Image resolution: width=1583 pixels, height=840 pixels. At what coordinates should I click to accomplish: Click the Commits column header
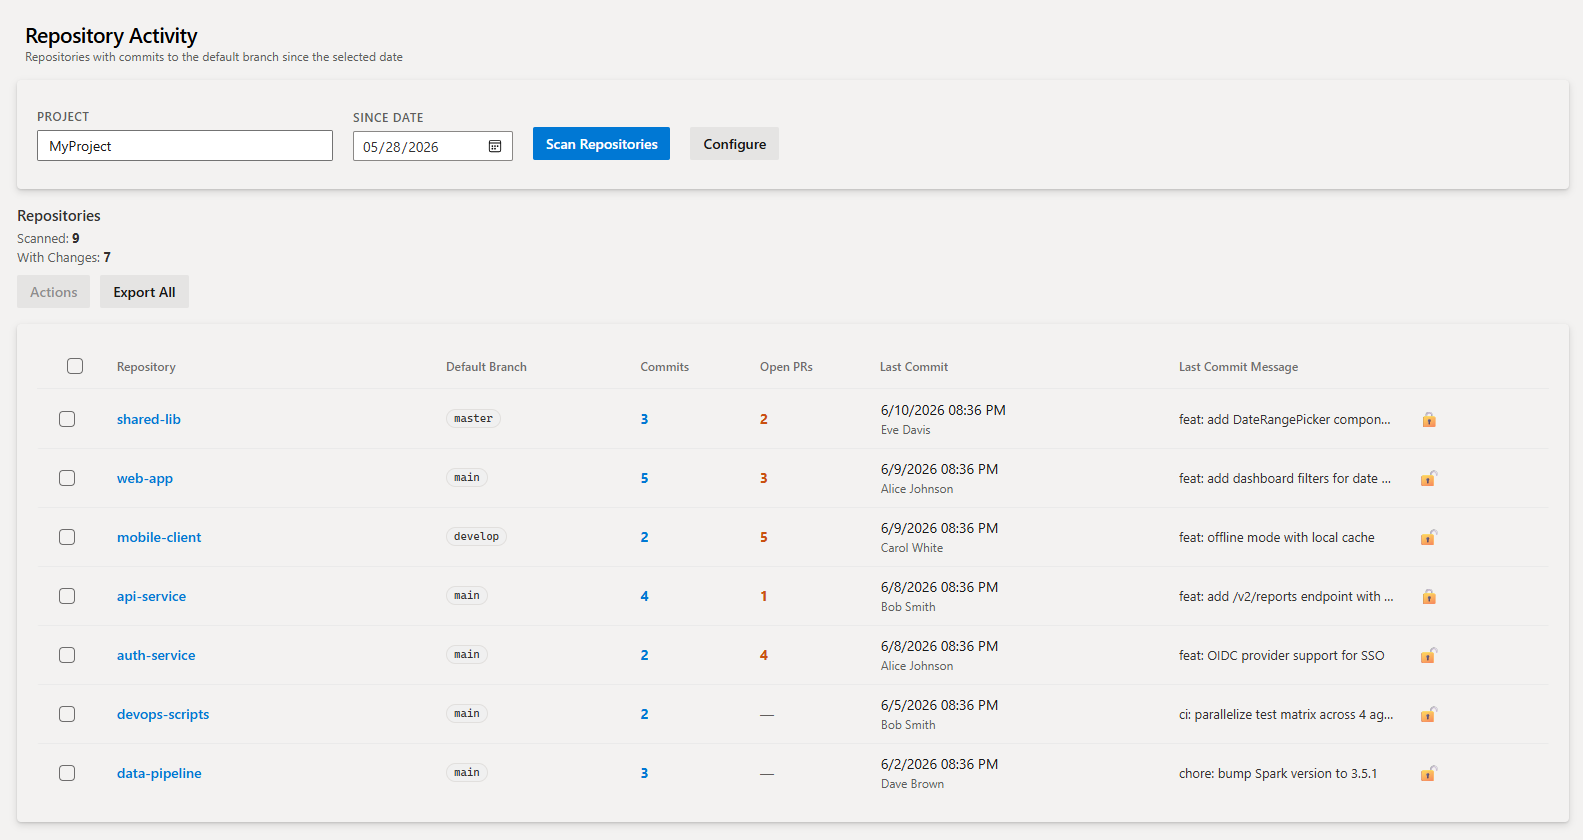665,367
